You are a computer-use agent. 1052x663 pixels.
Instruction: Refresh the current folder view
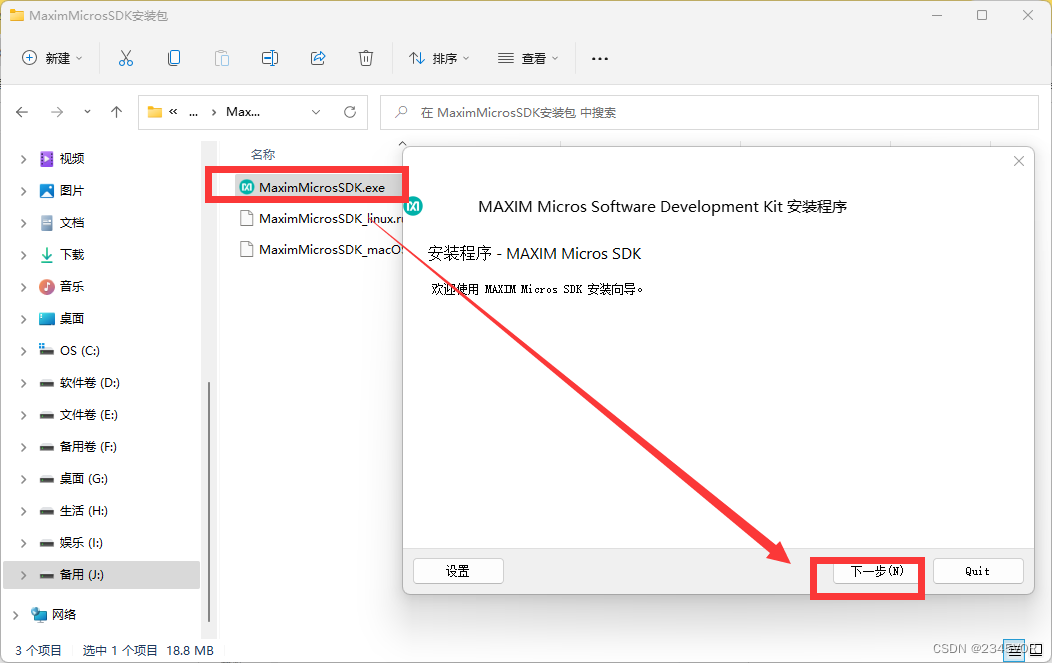coord(350,112)
